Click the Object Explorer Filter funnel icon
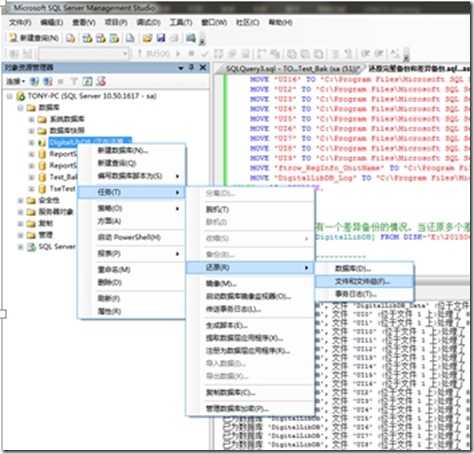The height and width of the screenshot is (454, 474). 74,81
